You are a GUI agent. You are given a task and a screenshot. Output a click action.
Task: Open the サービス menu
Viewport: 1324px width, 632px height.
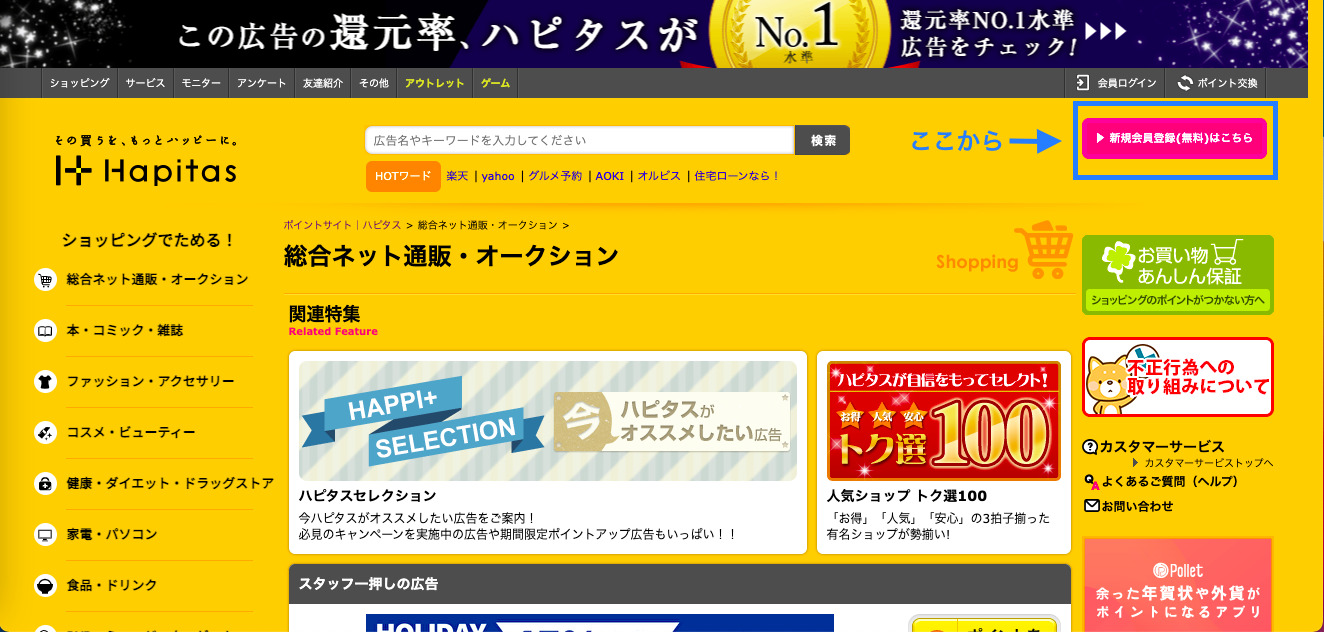click(x=145, y=83)
